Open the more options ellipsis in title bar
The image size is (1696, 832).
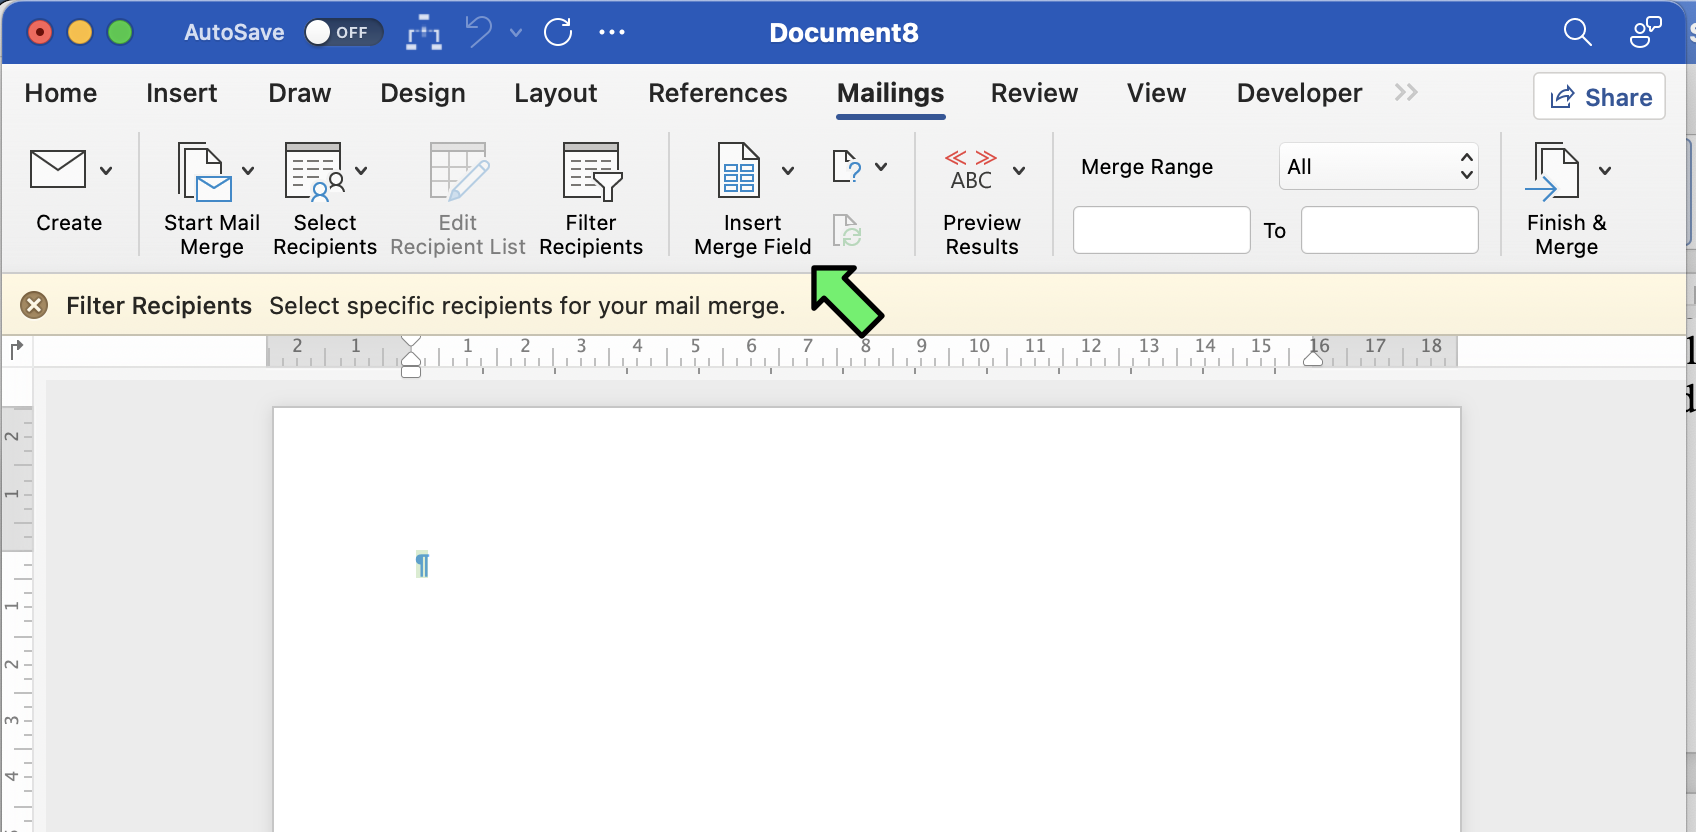(x=612, y=32)
